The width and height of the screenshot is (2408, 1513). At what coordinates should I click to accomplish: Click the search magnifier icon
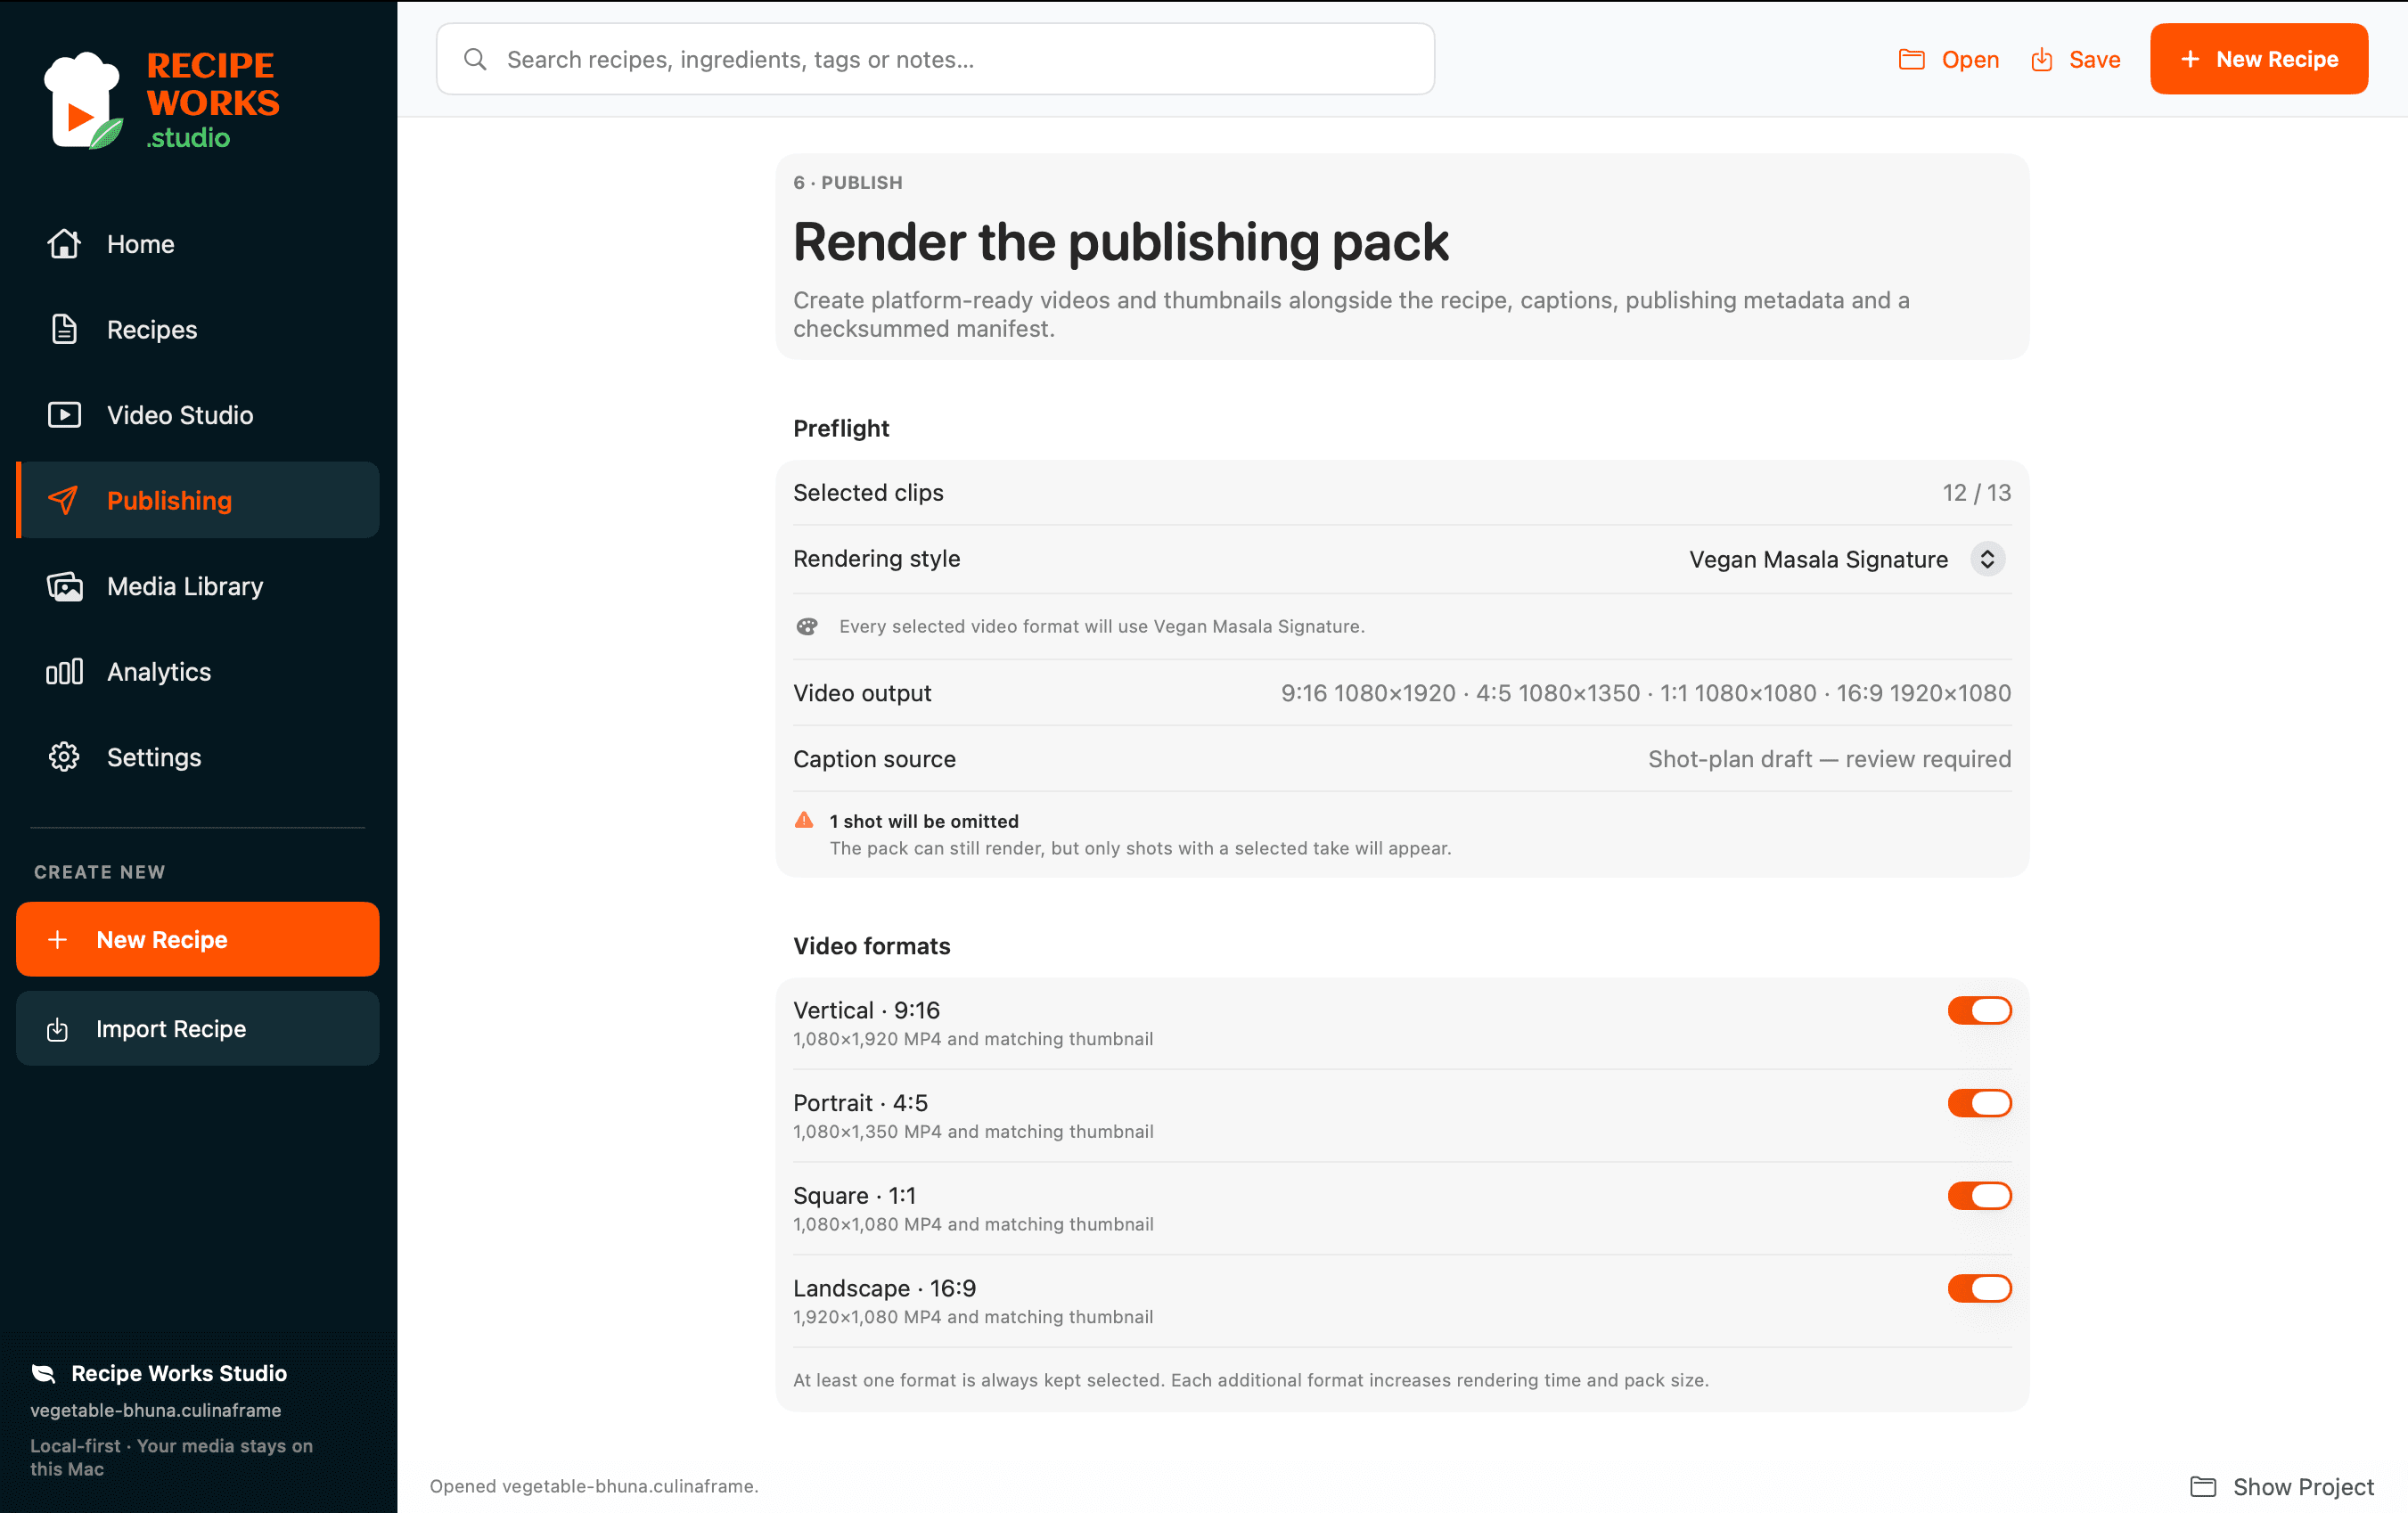click(x=475, y=59)
